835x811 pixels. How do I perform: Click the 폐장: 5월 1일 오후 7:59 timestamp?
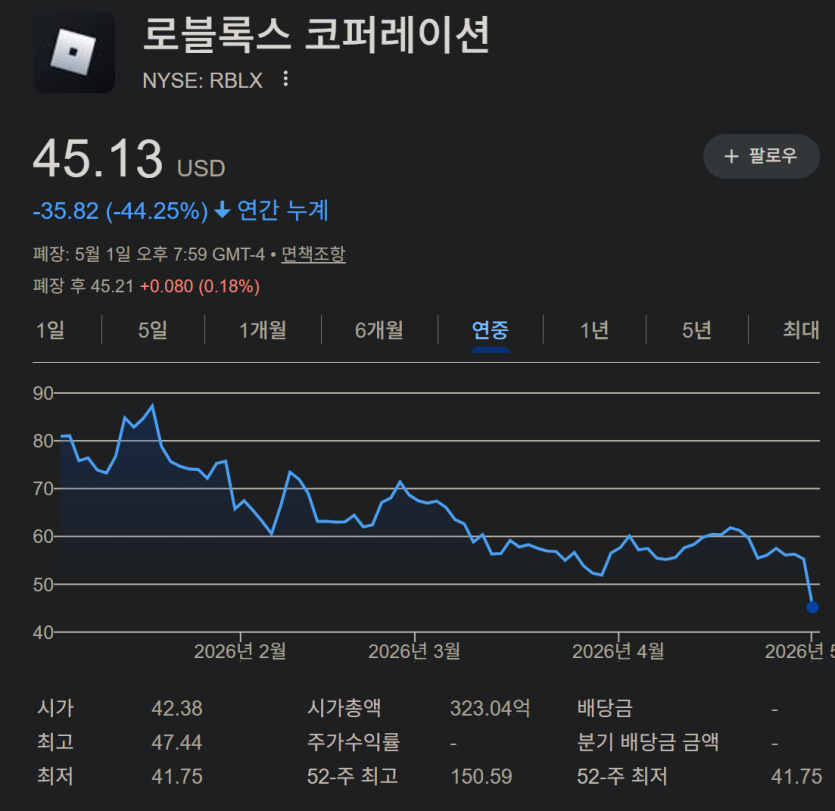pyautogui.click(x=149, y=254)
